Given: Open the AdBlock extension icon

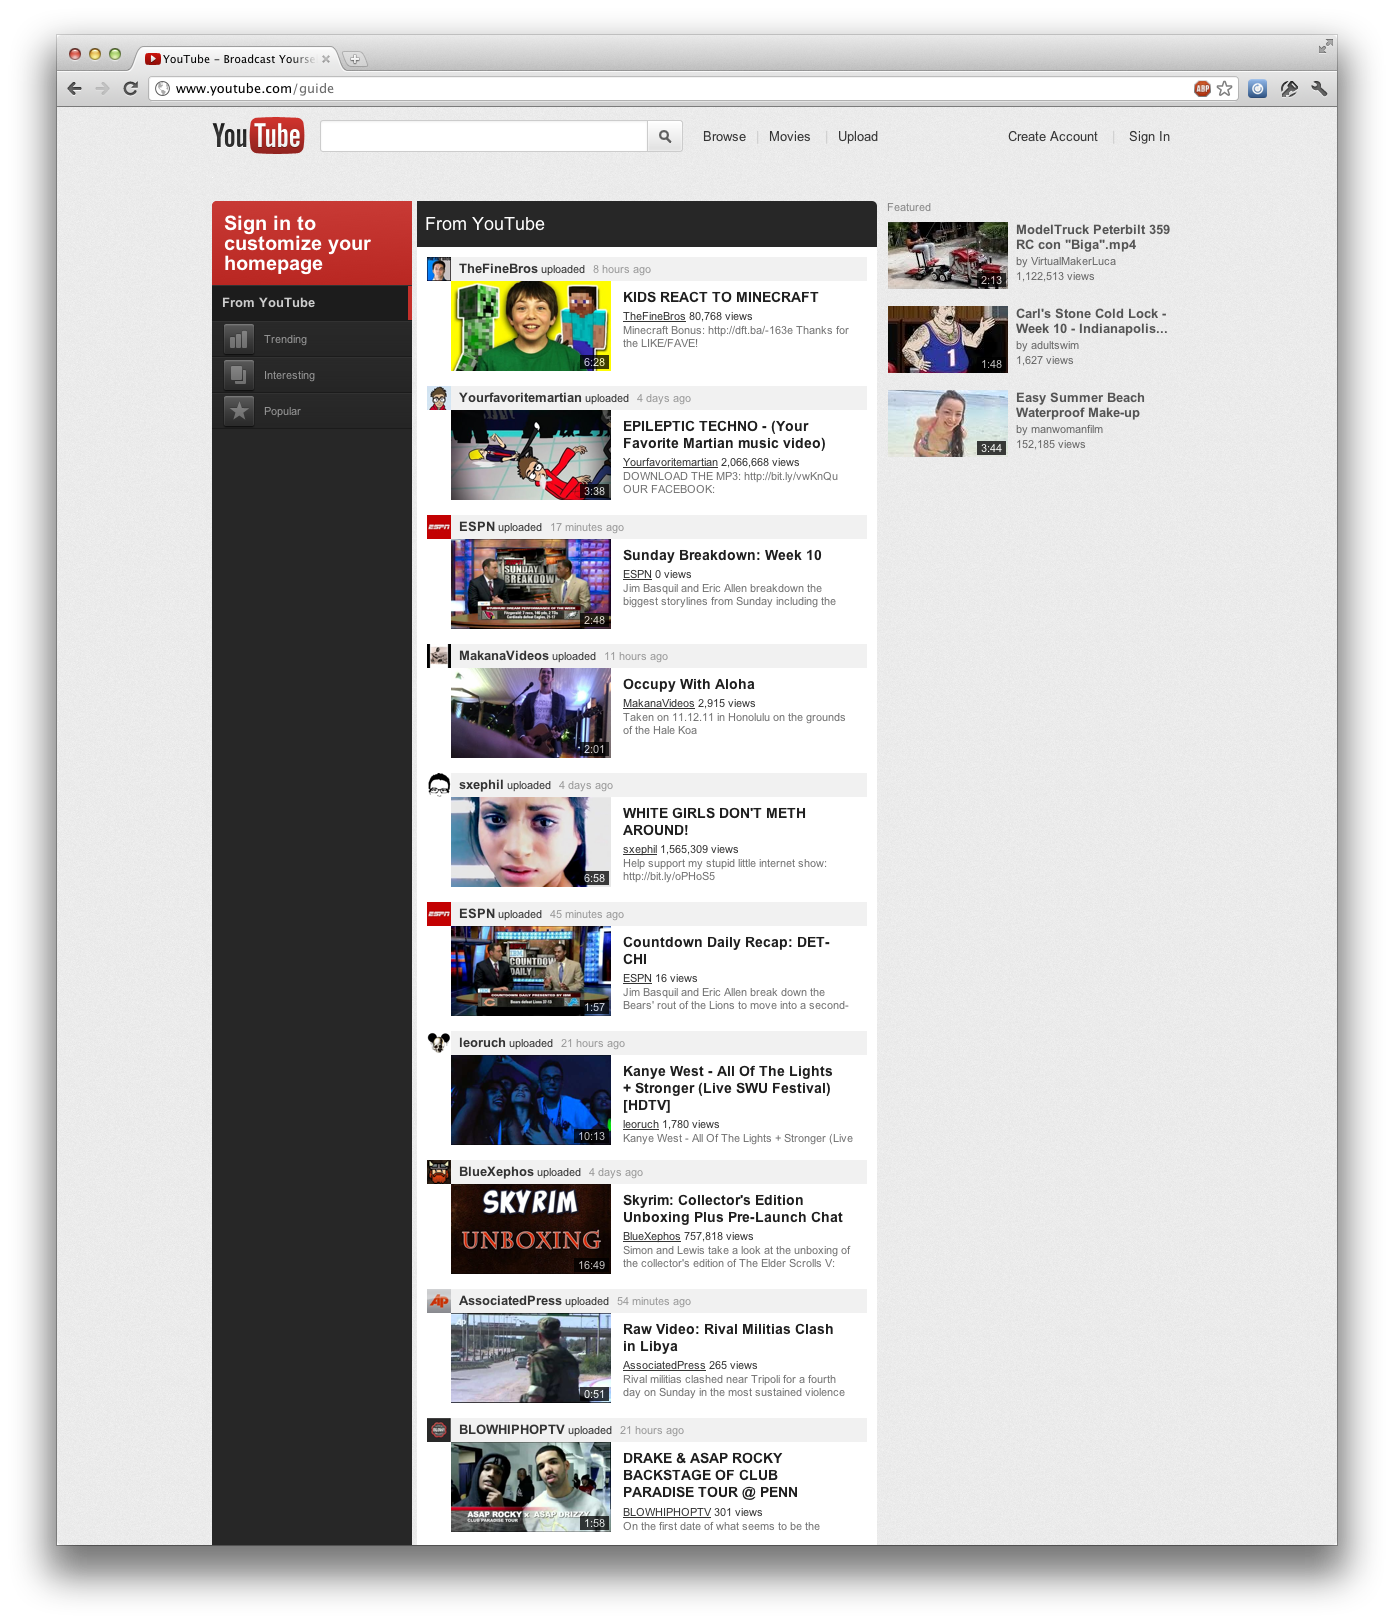Looking at the screenshot, I should click(x=1202, y=89).
